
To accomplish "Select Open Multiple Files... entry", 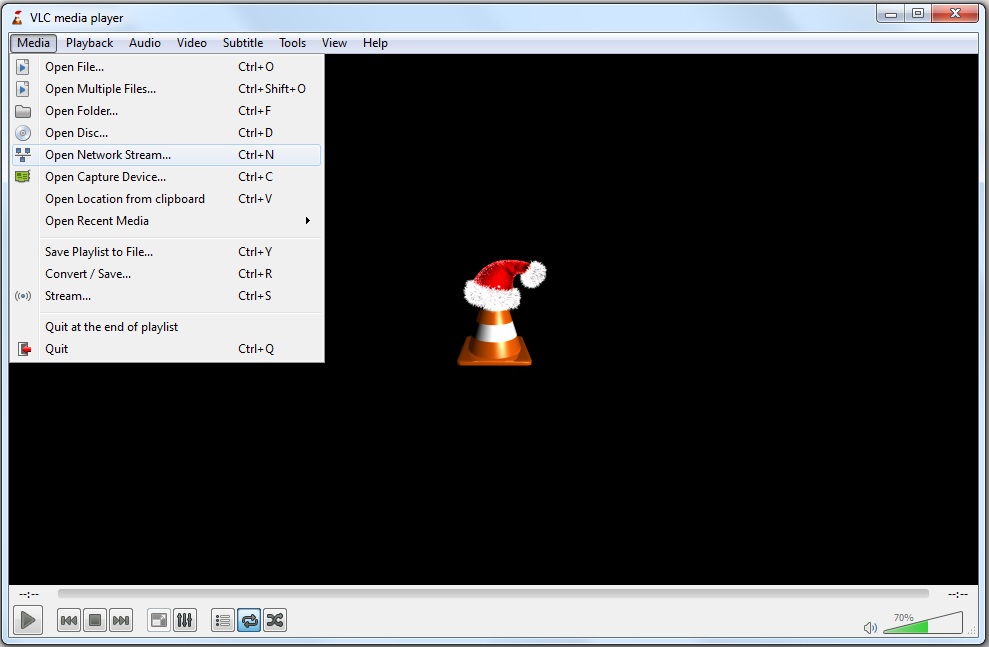I will pyautogui.click(x=167, y=89).
